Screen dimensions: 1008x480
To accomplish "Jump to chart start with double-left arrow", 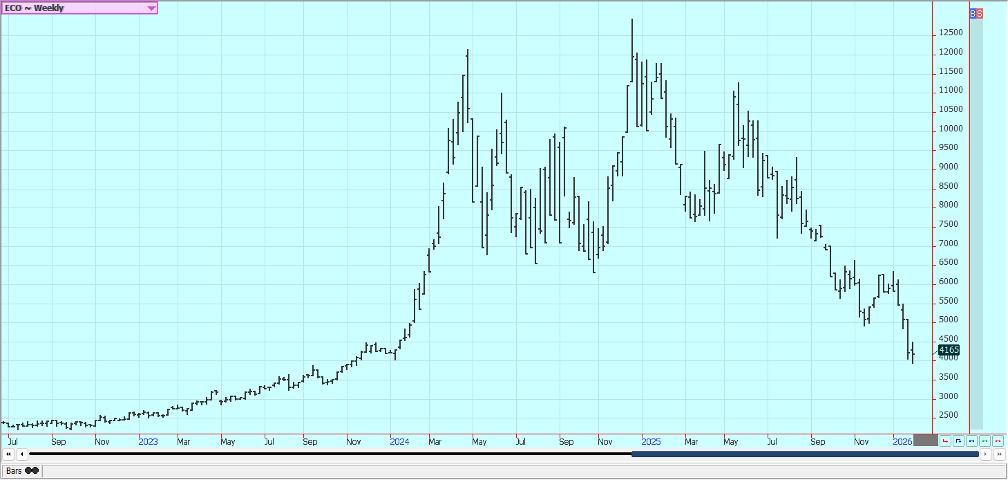I will [8, 454].
